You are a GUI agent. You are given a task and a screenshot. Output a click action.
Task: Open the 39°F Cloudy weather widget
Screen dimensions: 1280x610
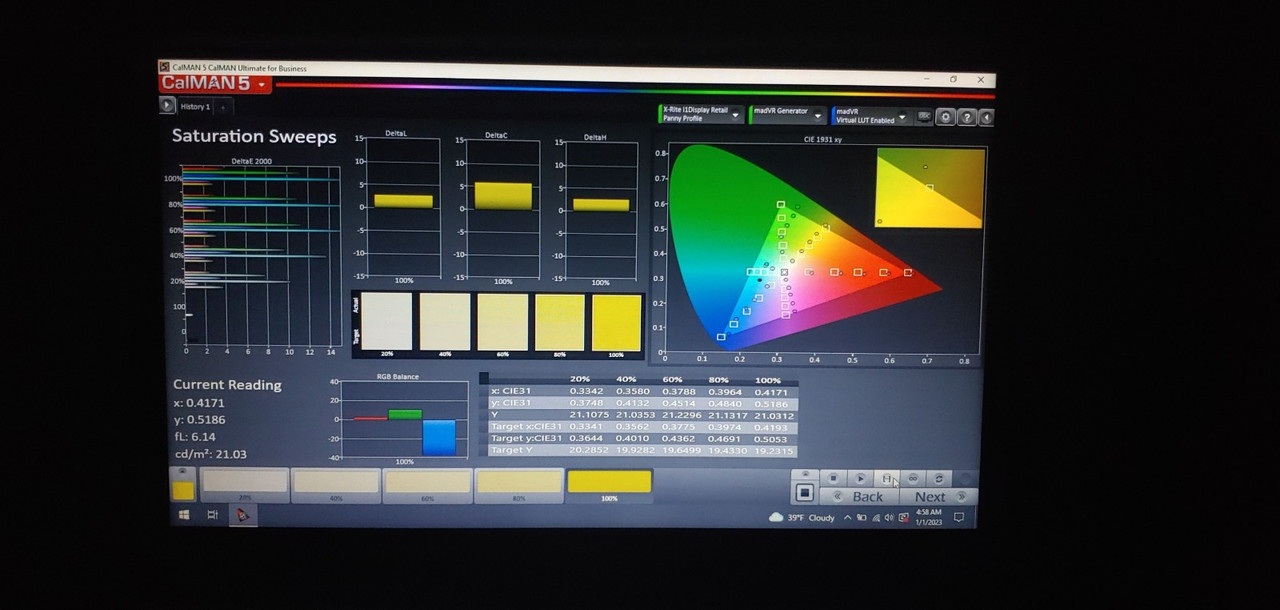coord(802,517)
